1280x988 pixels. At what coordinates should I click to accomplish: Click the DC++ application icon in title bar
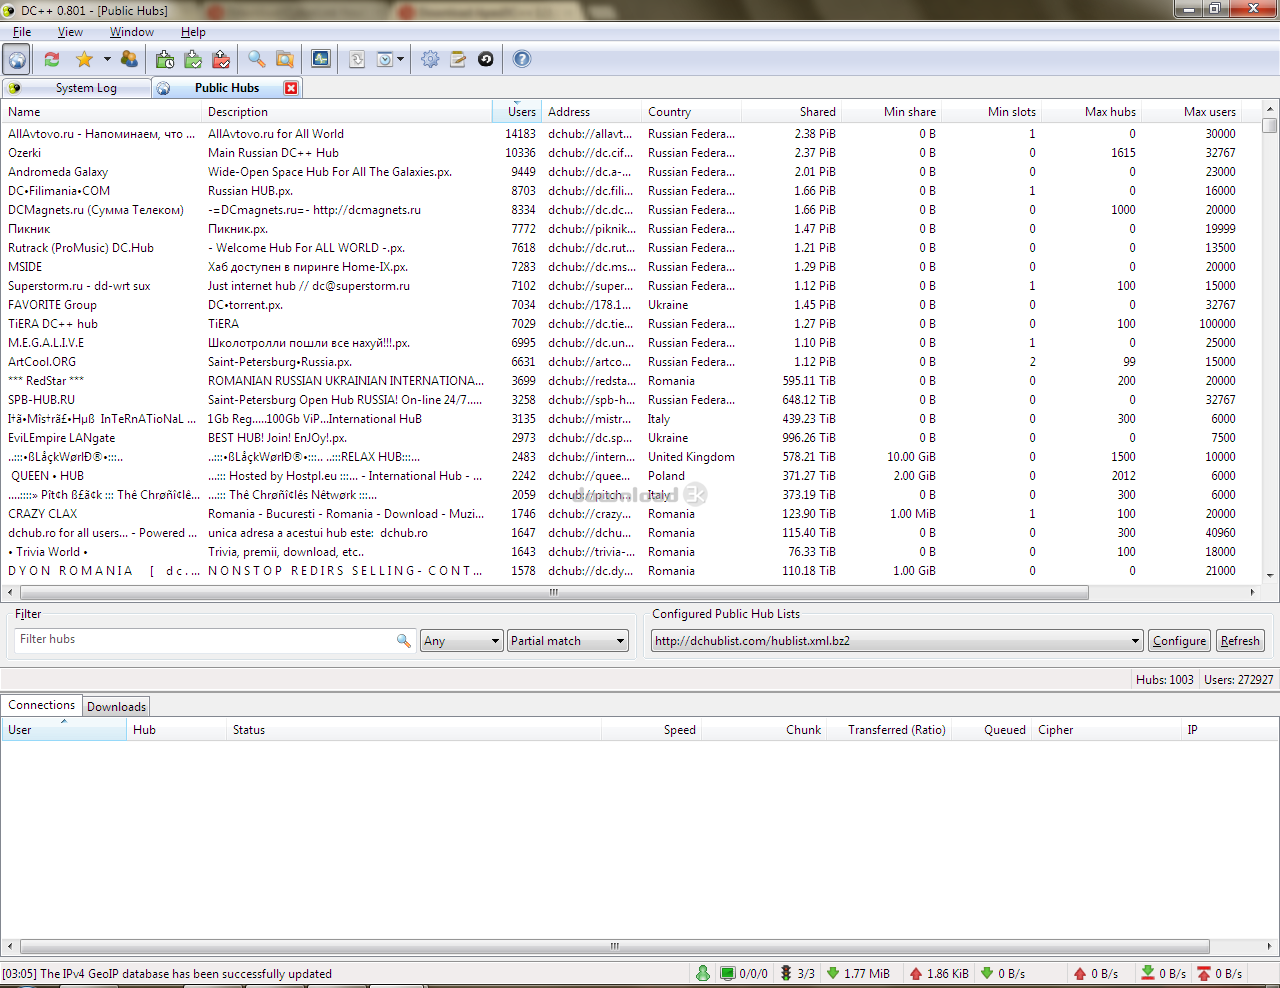click(x=9, y=10)
